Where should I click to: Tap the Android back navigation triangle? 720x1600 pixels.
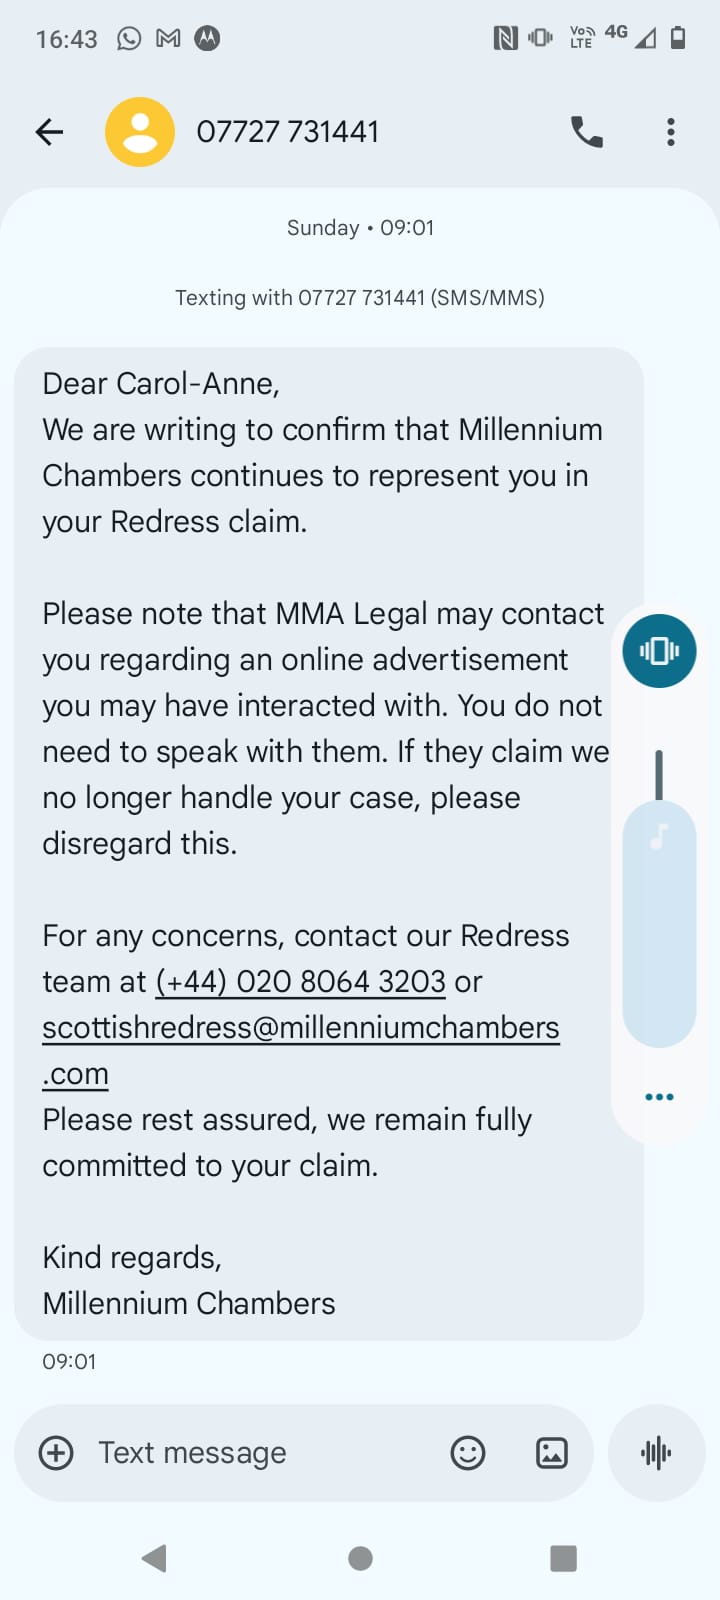click(154, 1558)
